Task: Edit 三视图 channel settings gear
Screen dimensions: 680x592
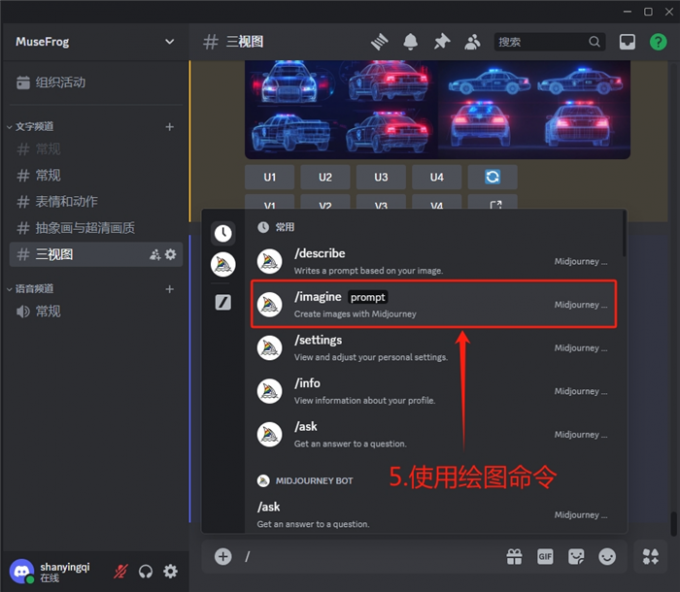Action: (171, 254)
